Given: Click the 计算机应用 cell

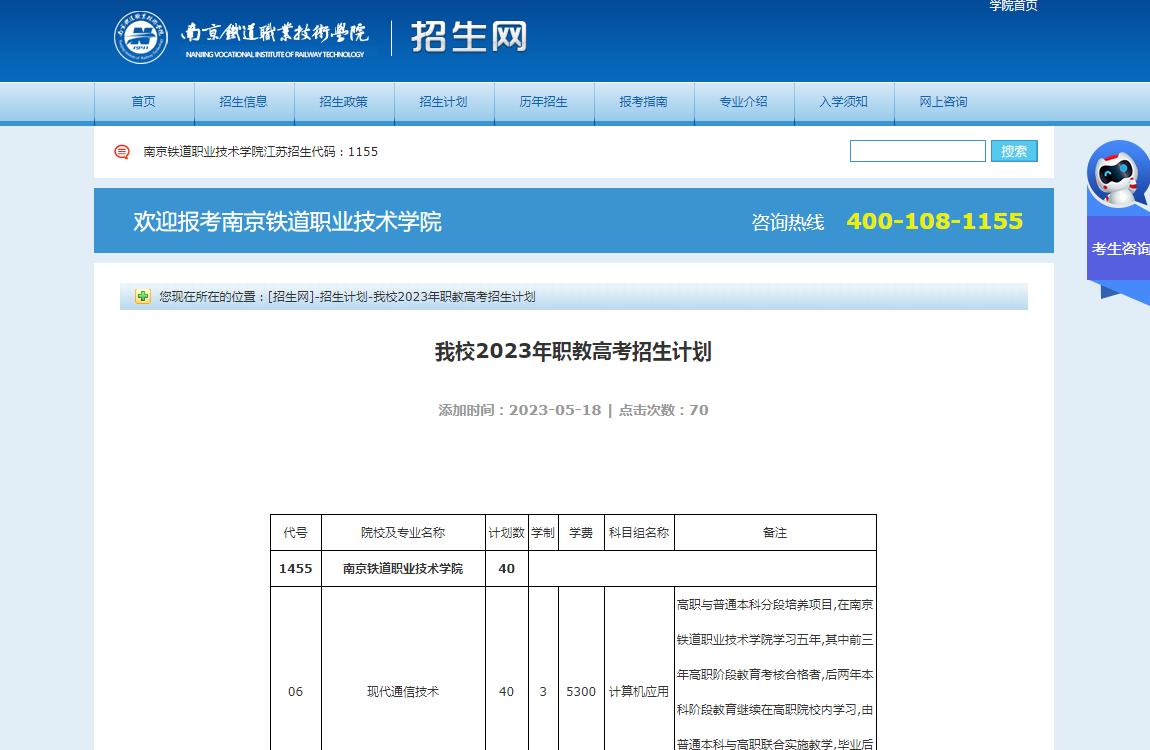Looking at the screenshot, I should (639, 691).
